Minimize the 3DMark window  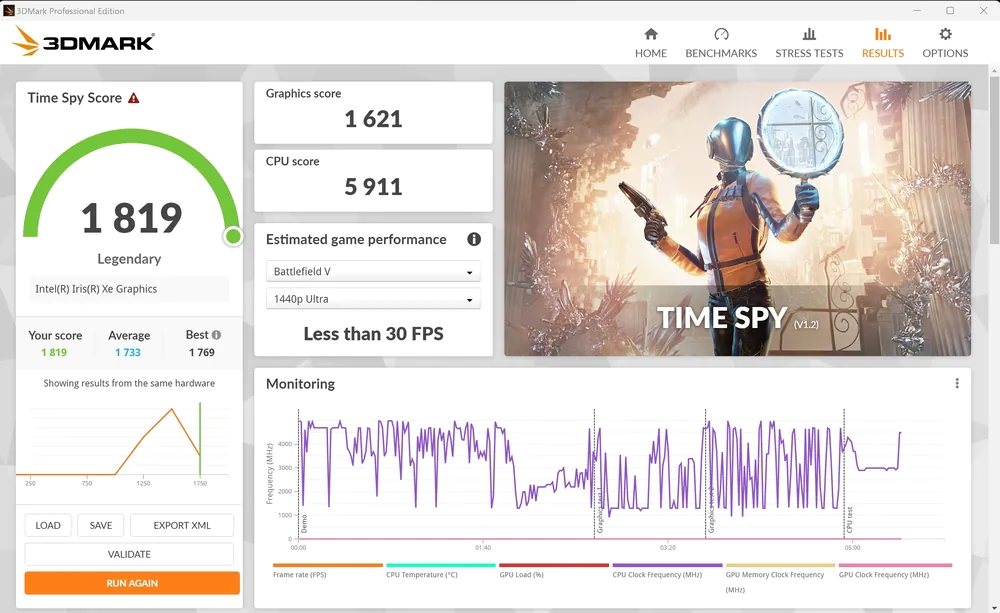(x=917, y=10)
